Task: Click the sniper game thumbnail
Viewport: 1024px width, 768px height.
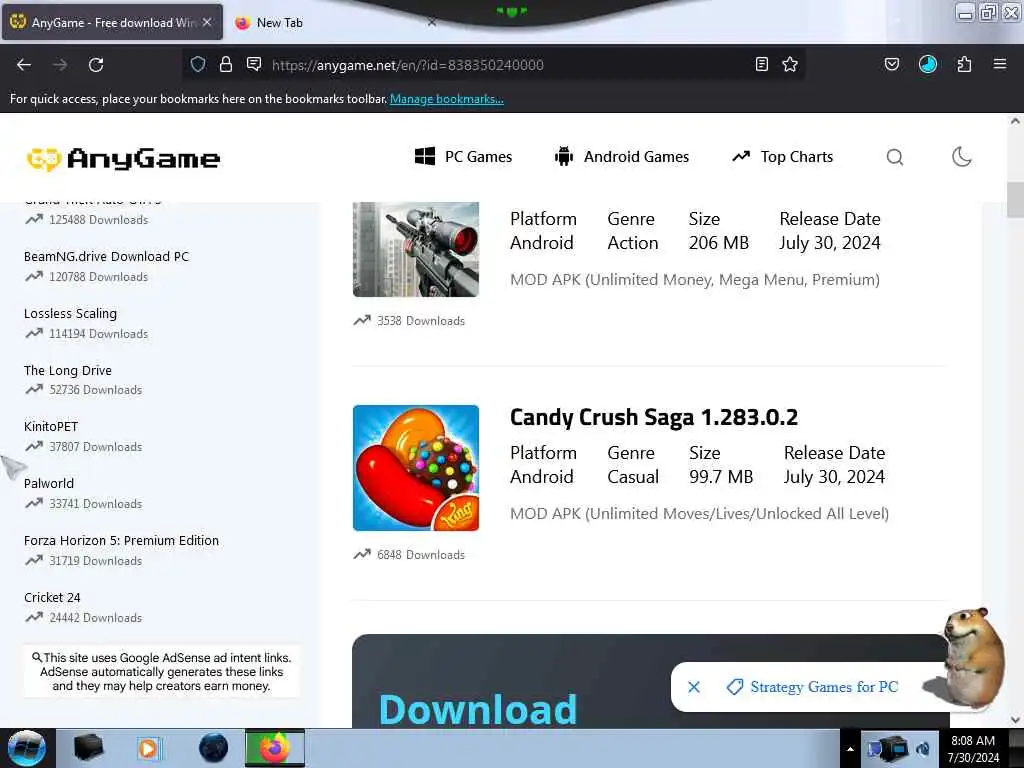Action: point(416,249)
